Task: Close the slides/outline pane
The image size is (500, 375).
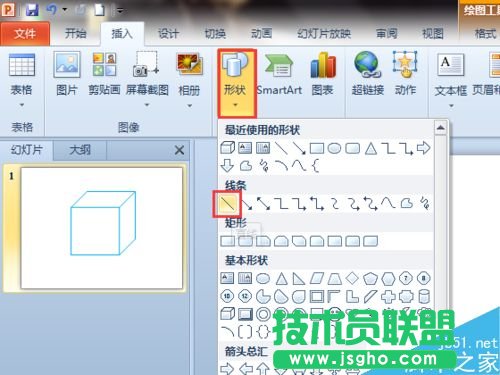Action: point(179,150)
